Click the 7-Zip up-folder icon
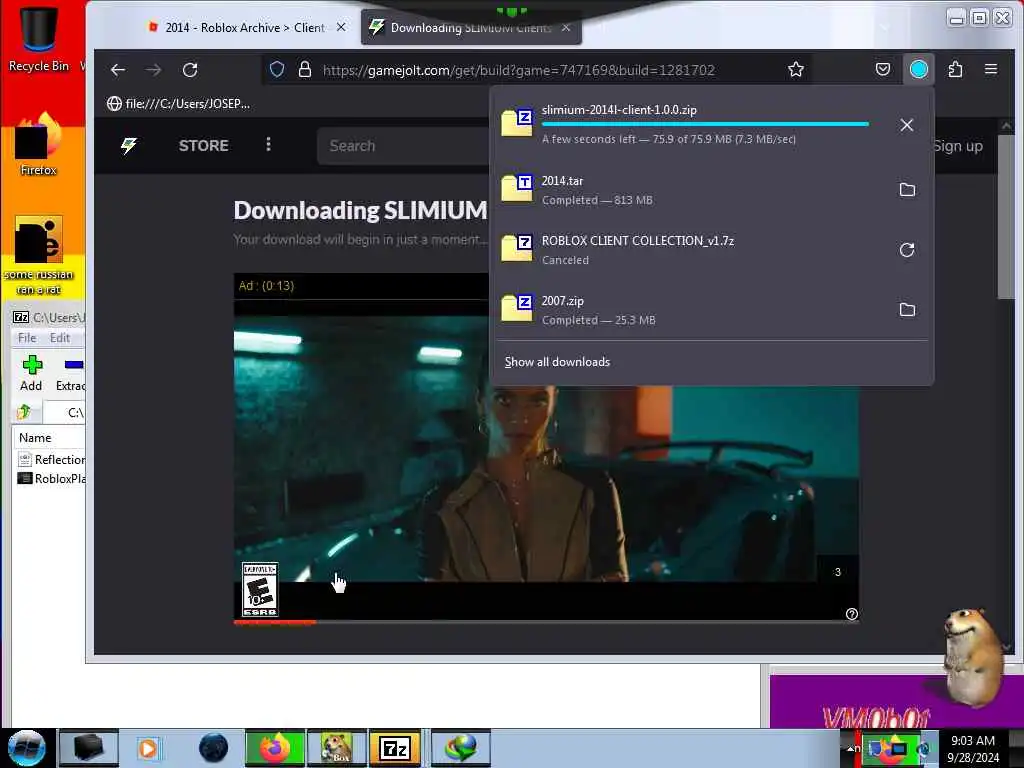The width and height of the screenshot is (1024, 768). [x=25, y=411]
